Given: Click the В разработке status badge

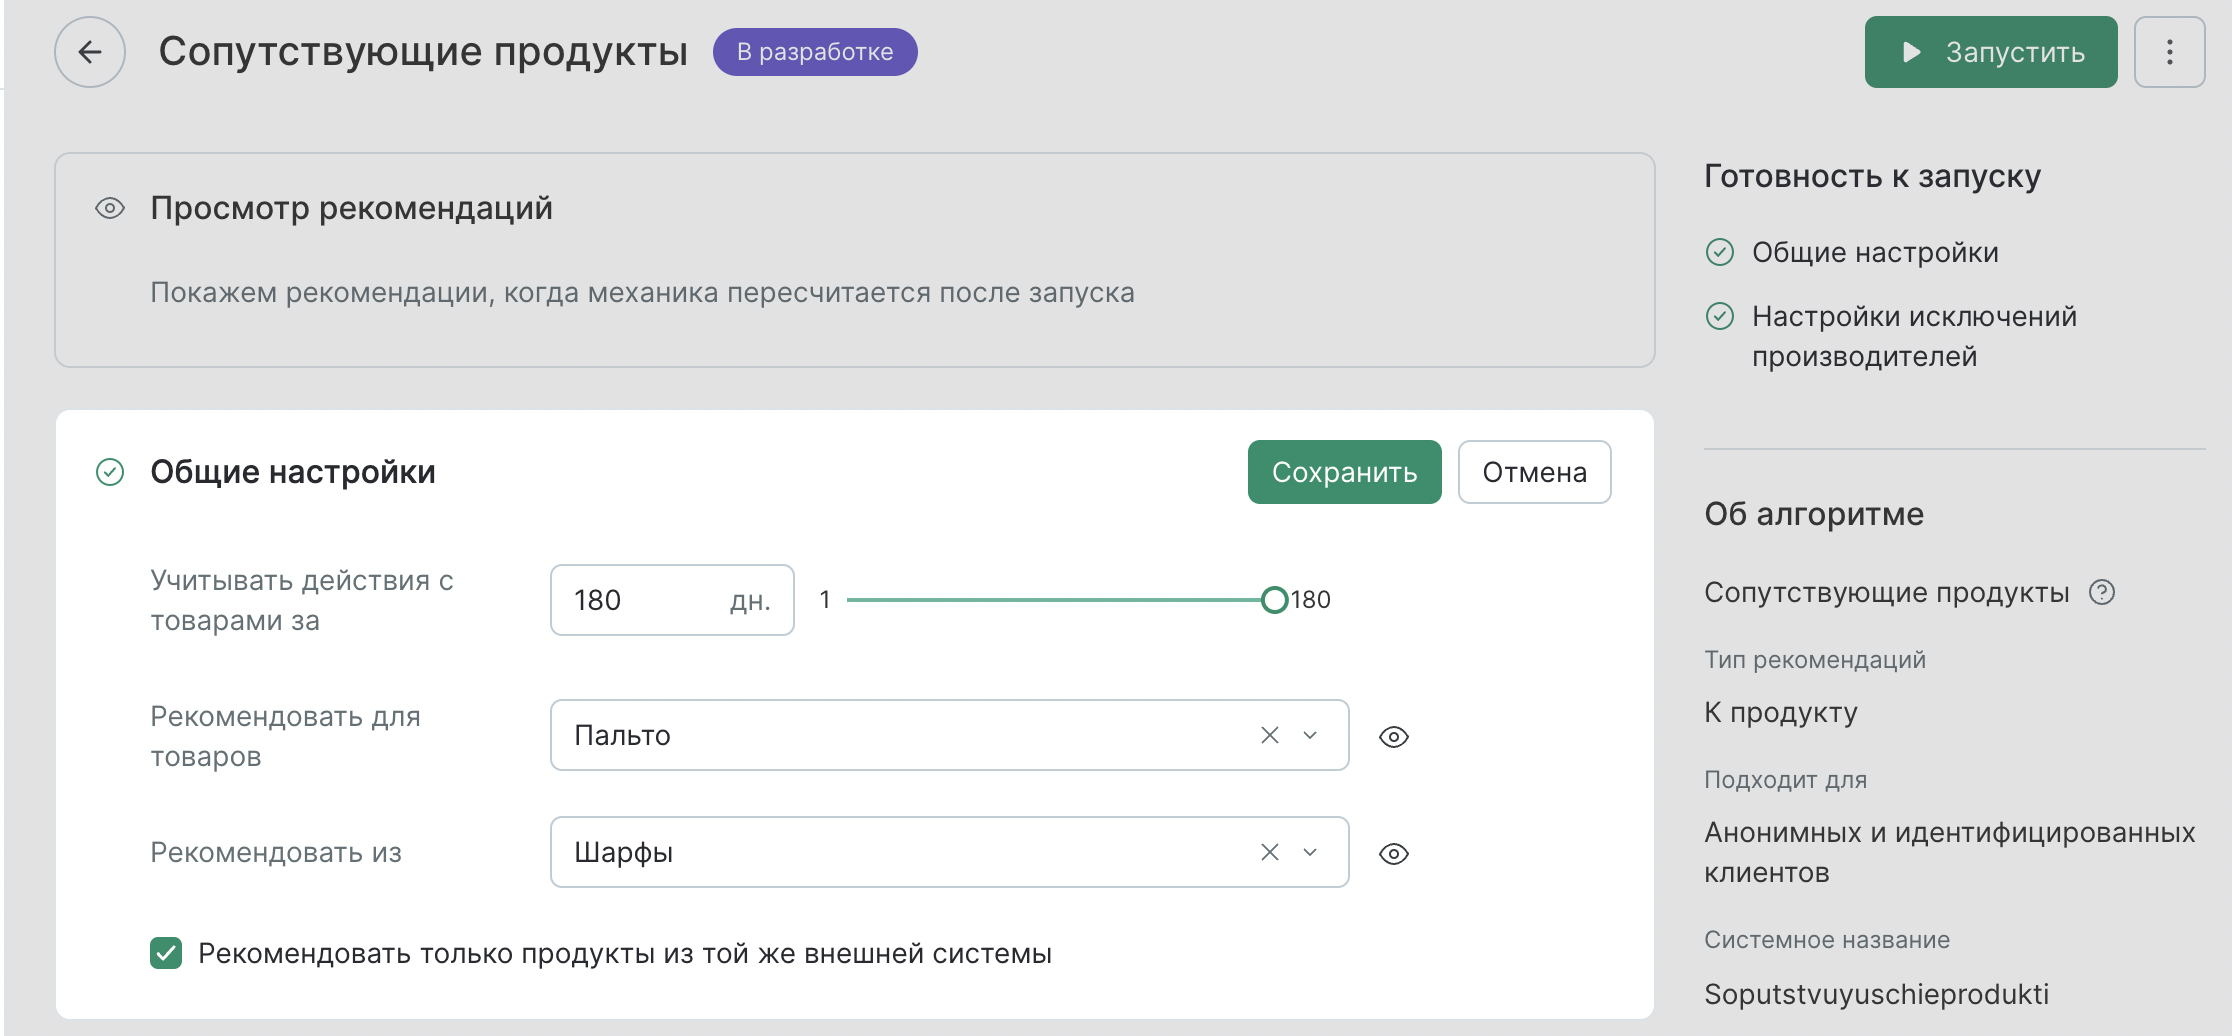Looking at the screenshot, I should (x=814, y=52).
